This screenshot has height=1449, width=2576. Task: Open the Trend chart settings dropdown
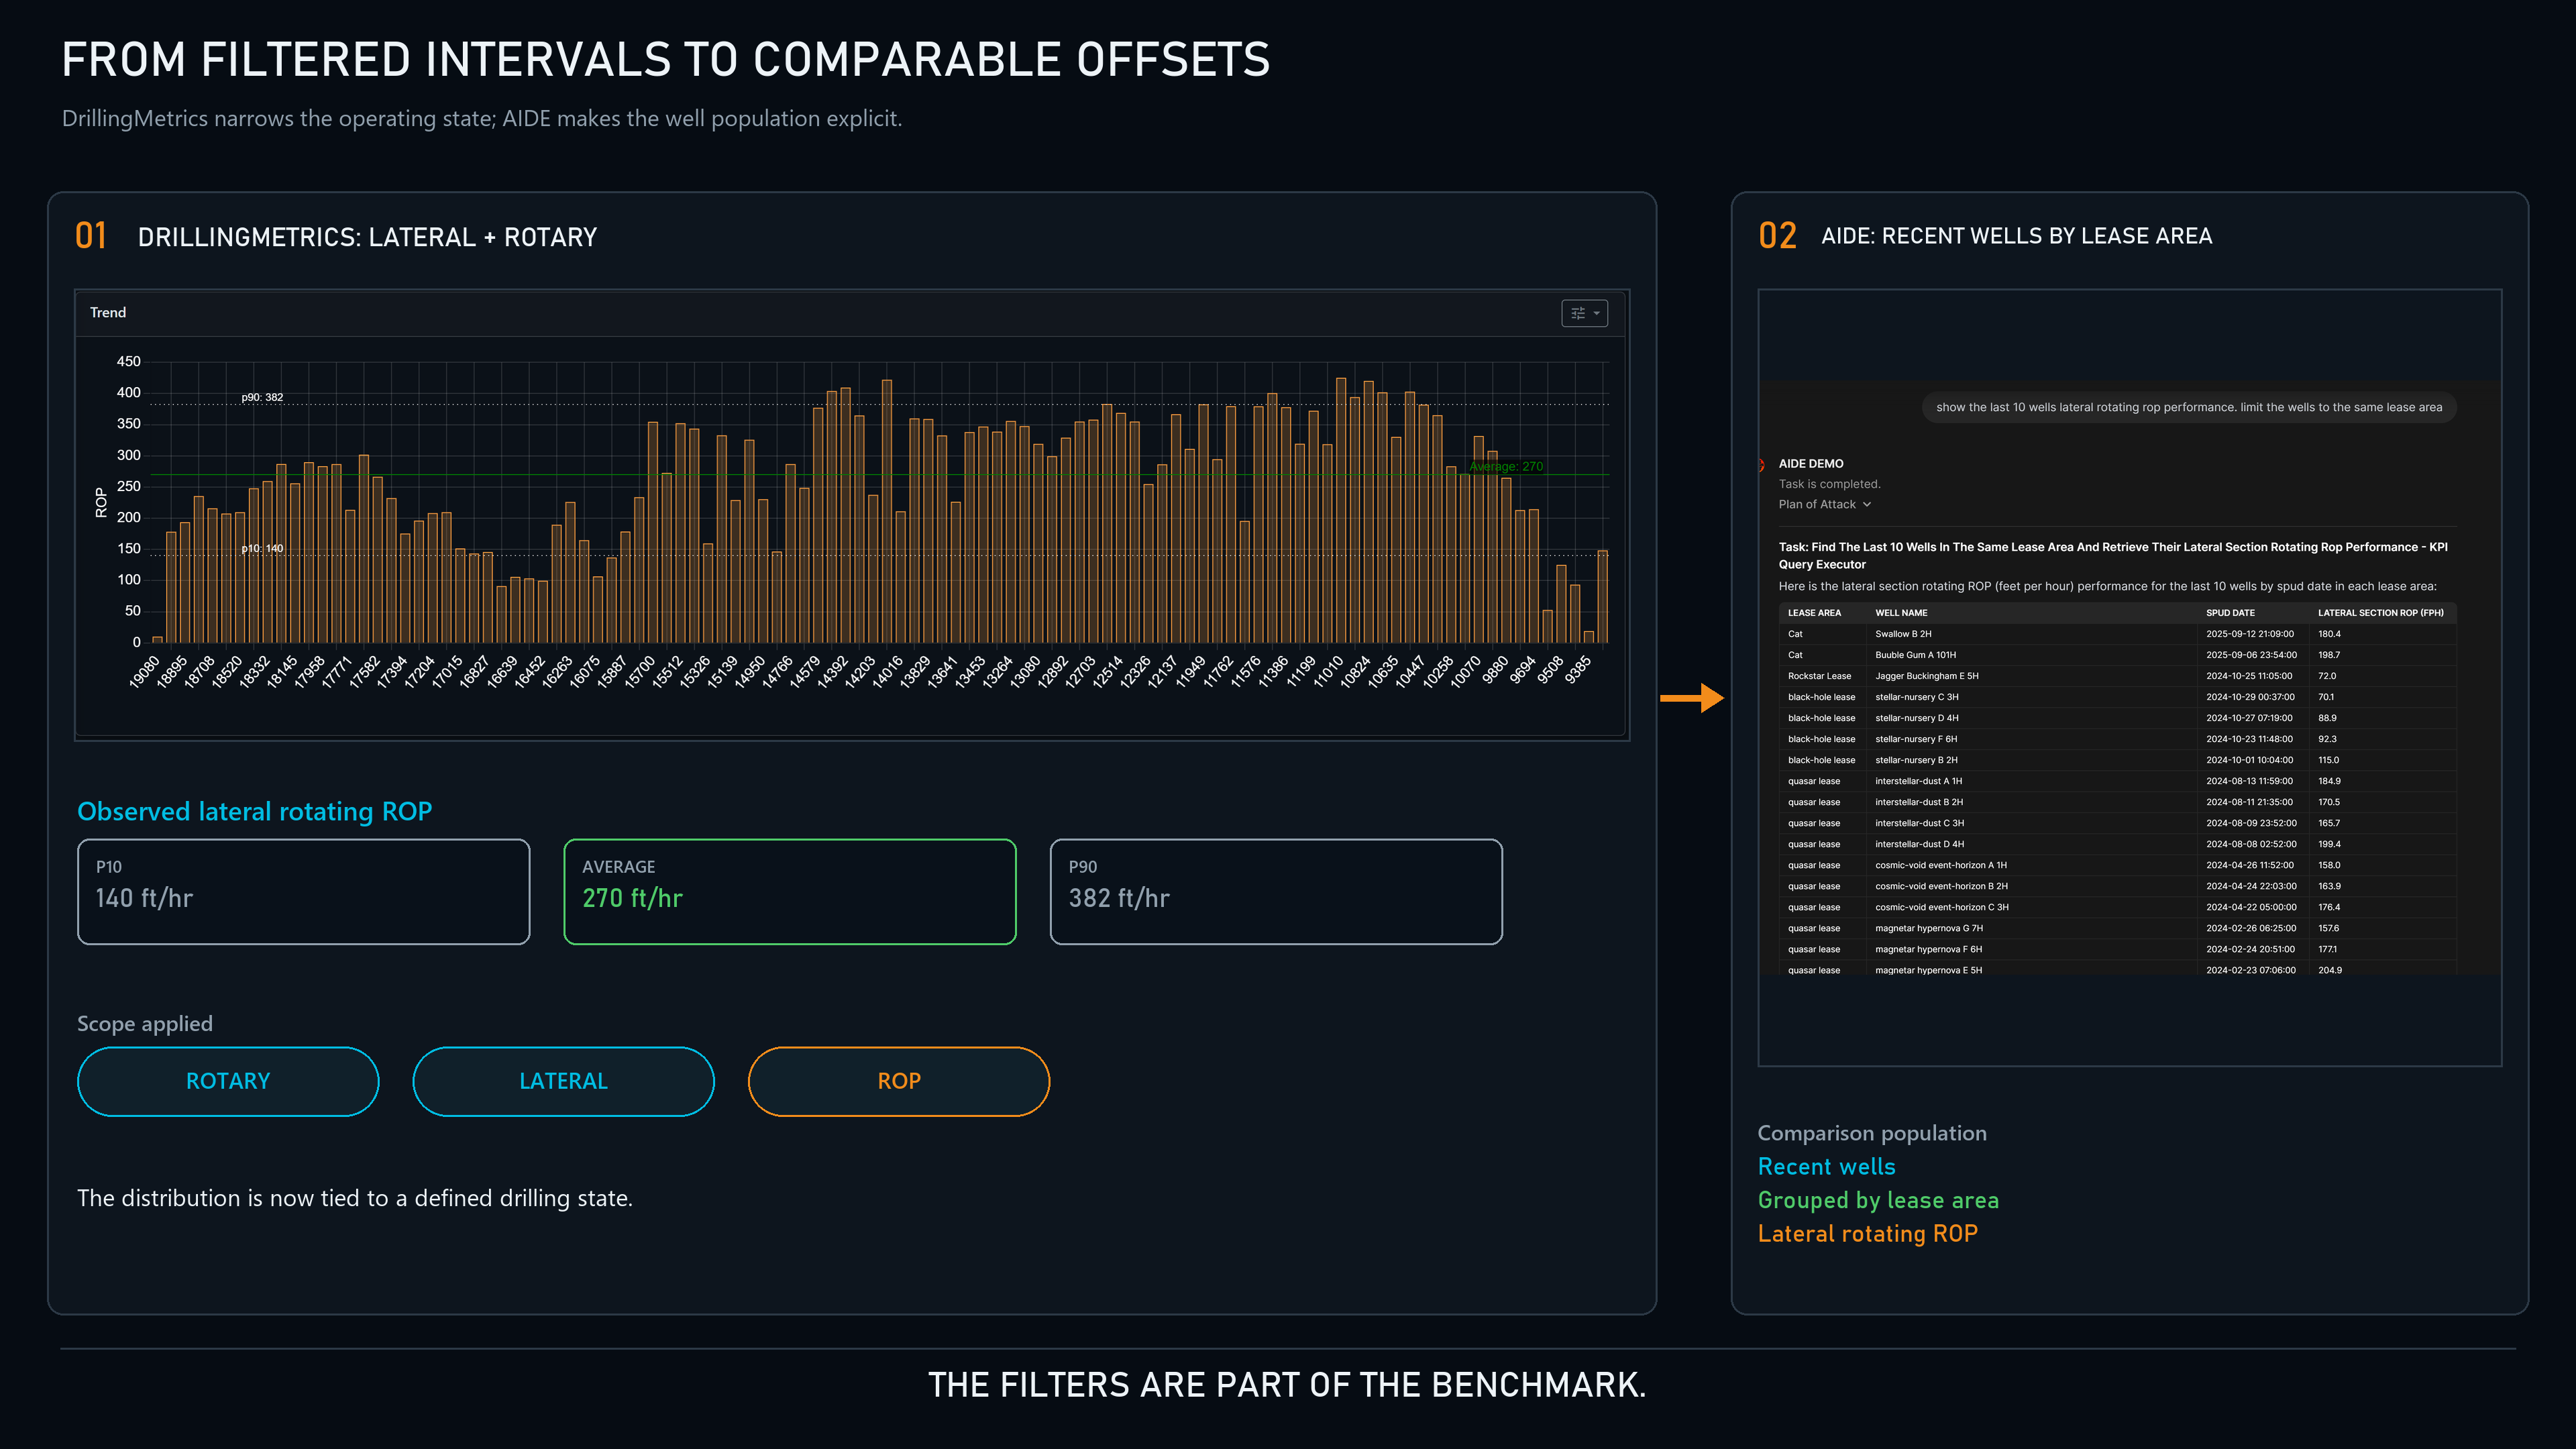tap(1584, 313)
